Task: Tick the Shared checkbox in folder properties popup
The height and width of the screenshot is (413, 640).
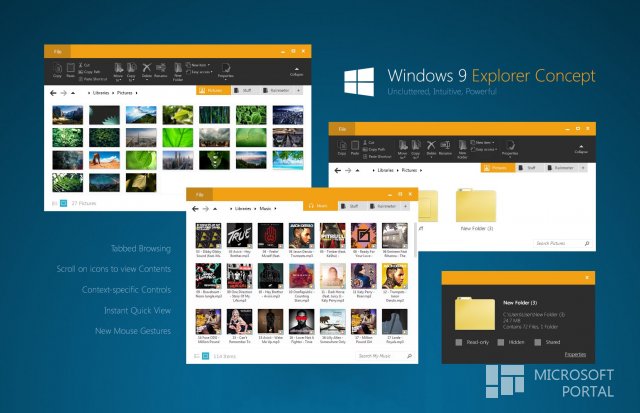Action: 538,342
